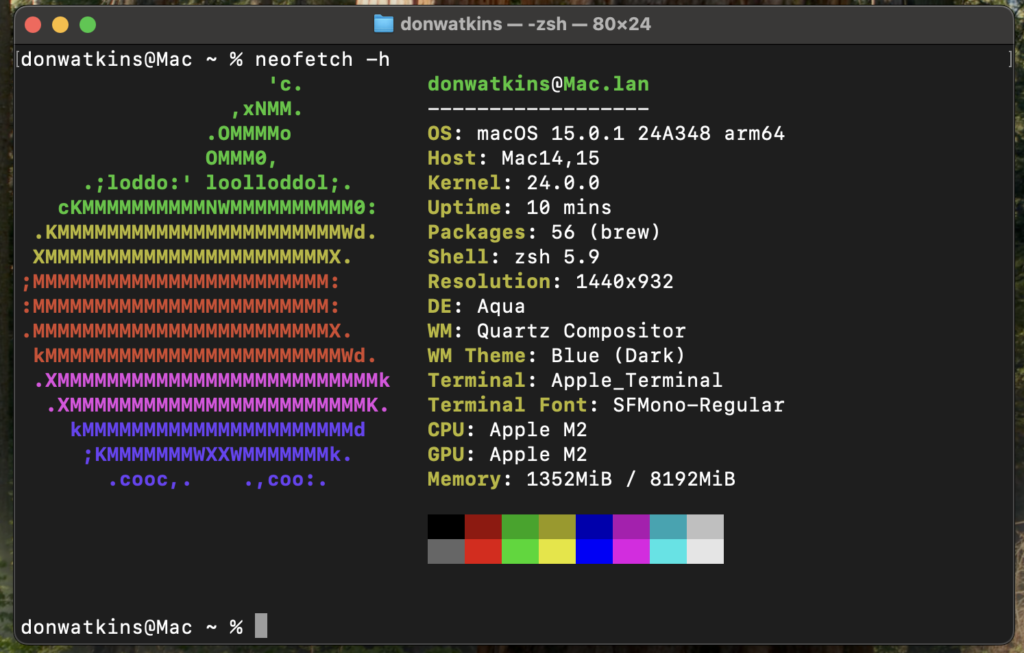The image size is (1024, 653).
Task: Click the window title donwatkins — -zsh — 80×24
Action: click(x=526, y=24)
